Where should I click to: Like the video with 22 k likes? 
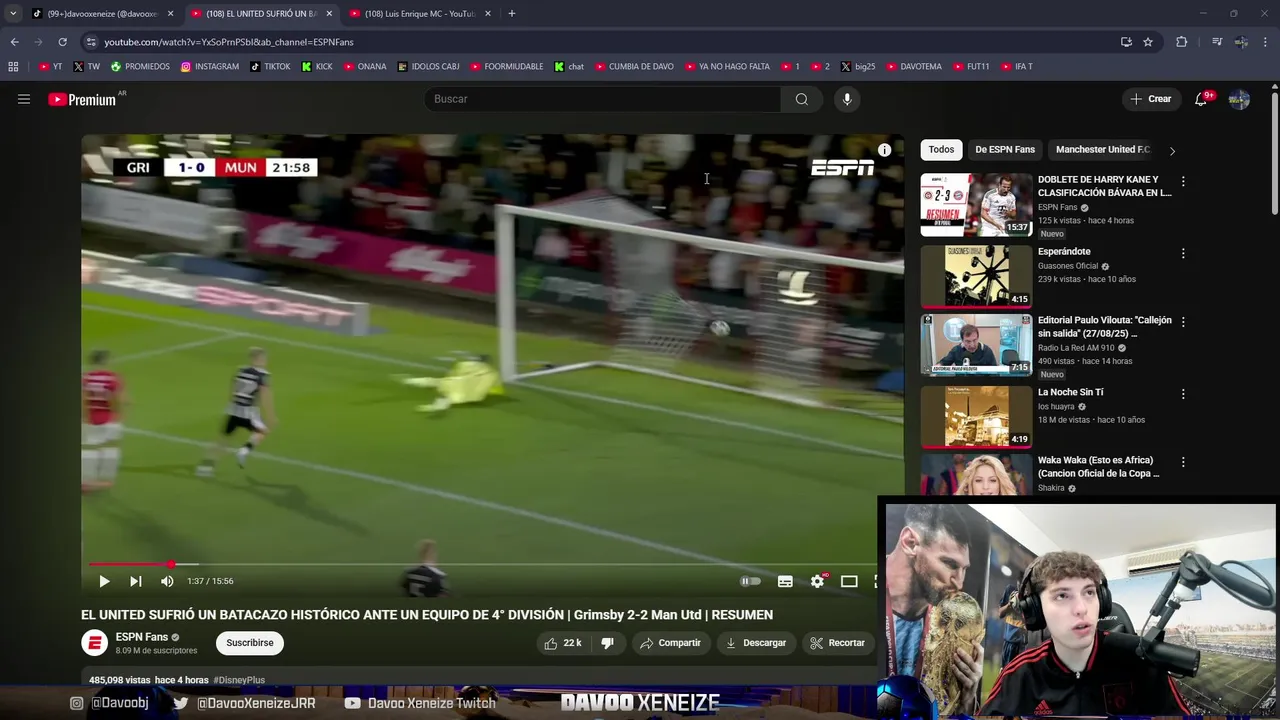(562, 643)
